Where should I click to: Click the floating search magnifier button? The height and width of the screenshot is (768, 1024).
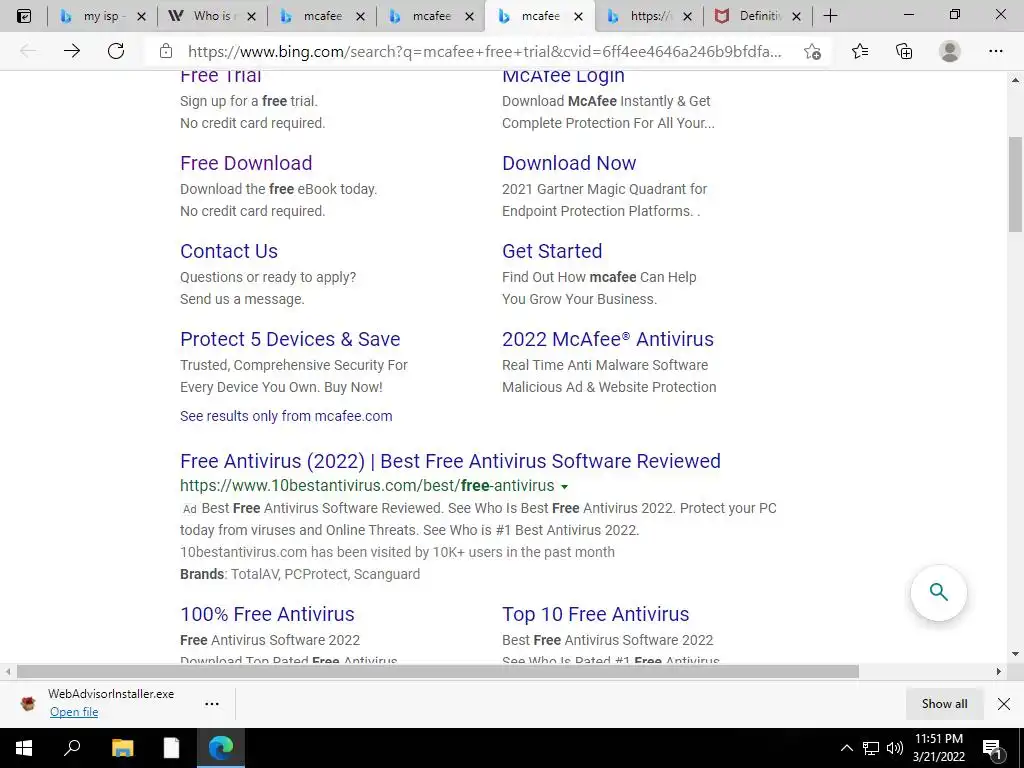[x=938, y=592]
